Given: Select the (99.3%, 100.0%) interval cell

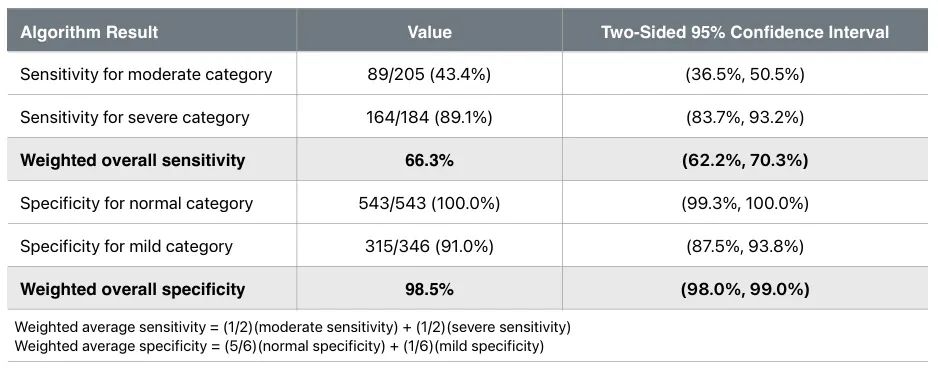Looking at the screenshot, I should click(745, 203).
